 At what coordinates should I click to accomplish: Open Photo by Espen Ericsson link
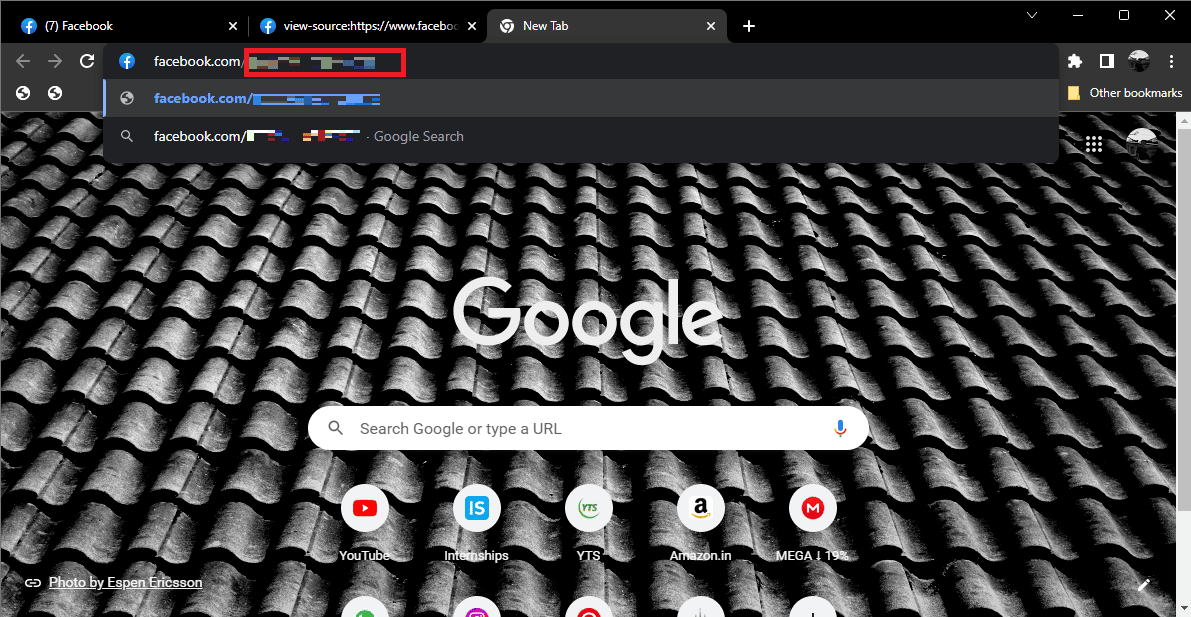pyautogui.click(x=125, y=583)
